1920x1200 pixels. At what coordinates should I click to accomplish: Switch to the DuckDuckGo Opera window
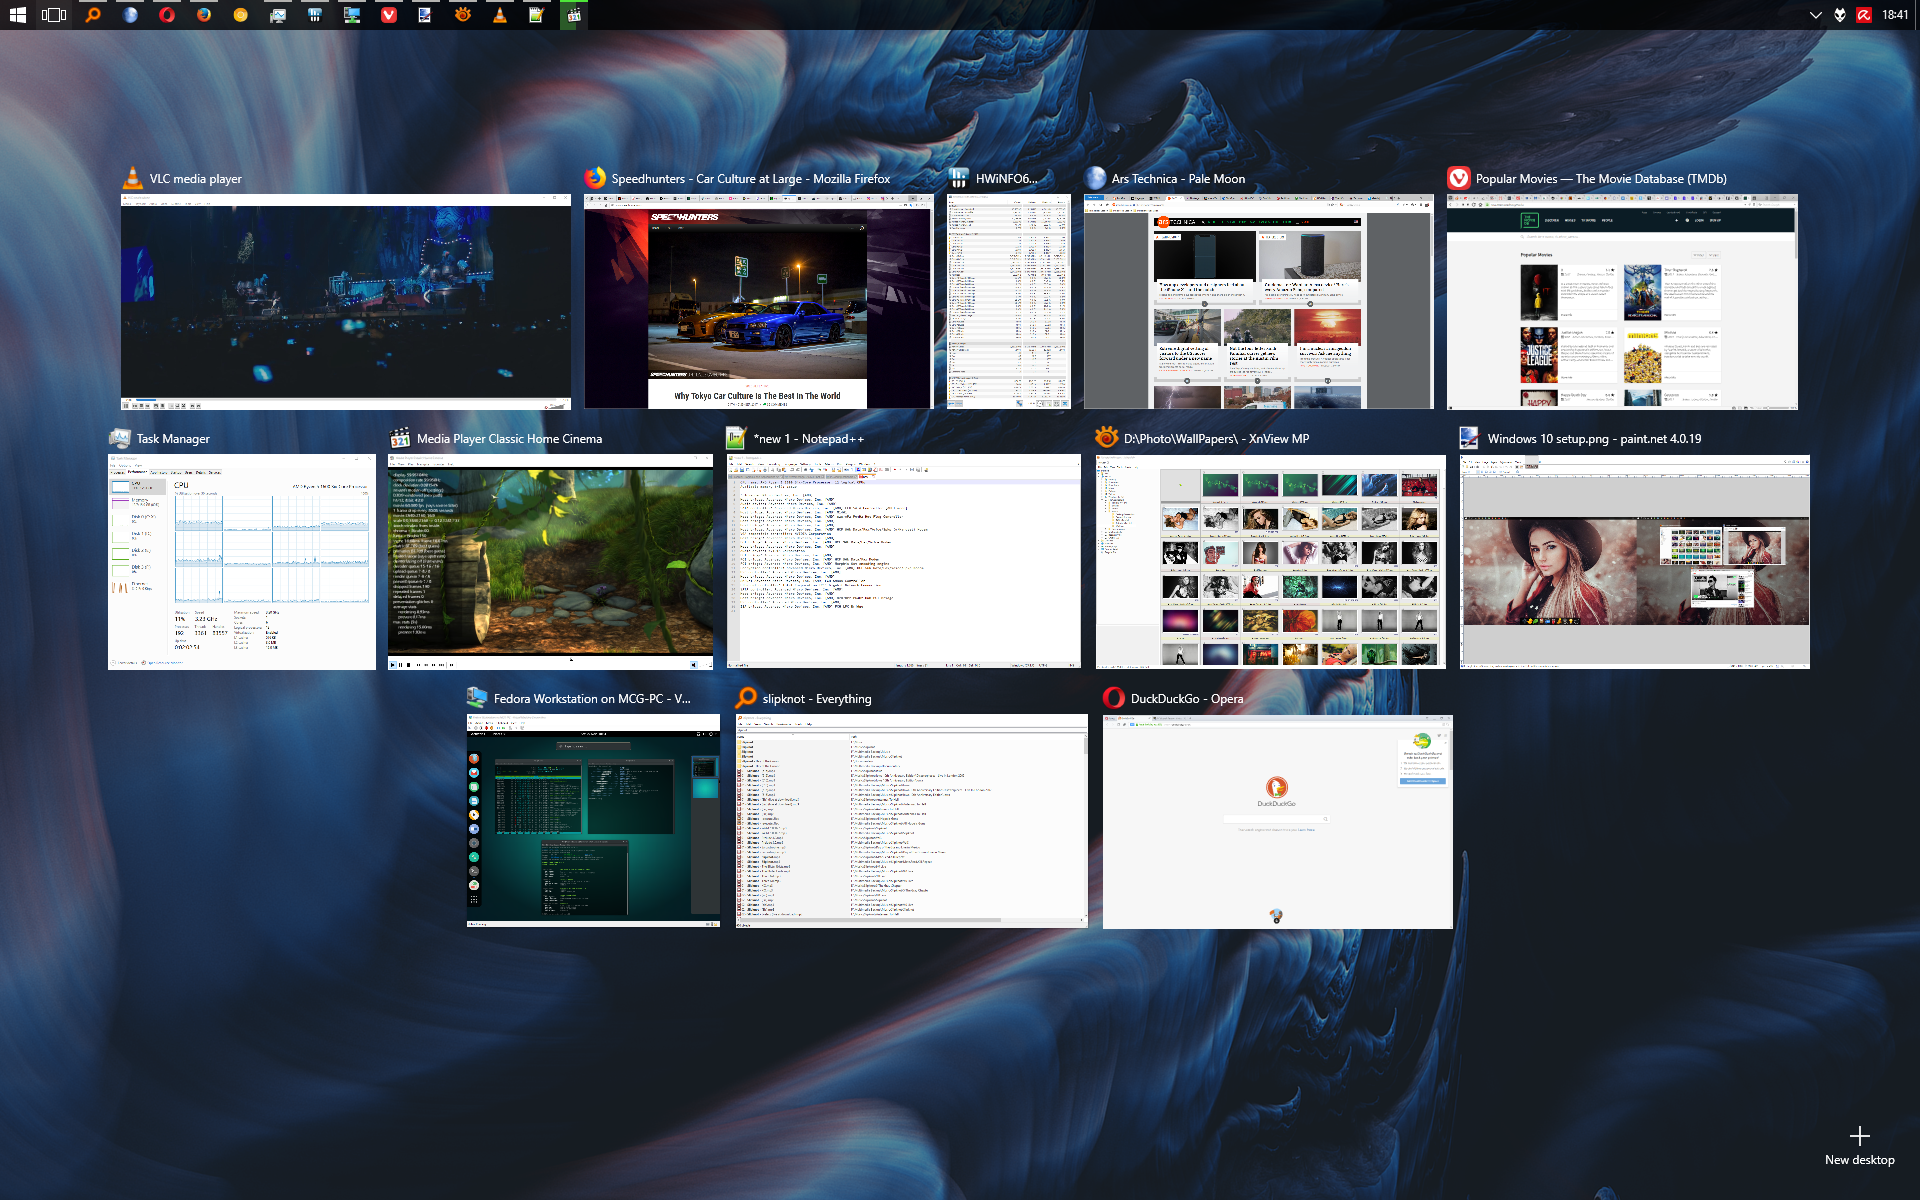1277,821
